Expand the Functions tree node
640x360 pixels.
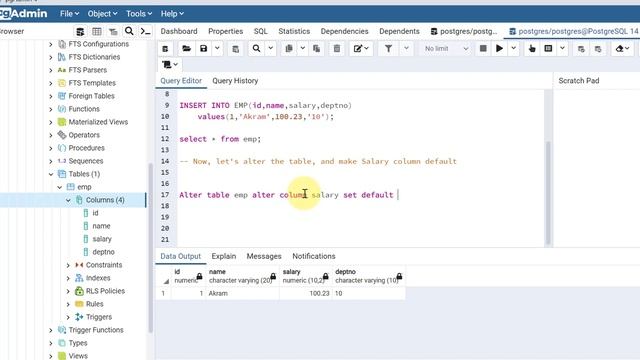(x=51, y=109)
